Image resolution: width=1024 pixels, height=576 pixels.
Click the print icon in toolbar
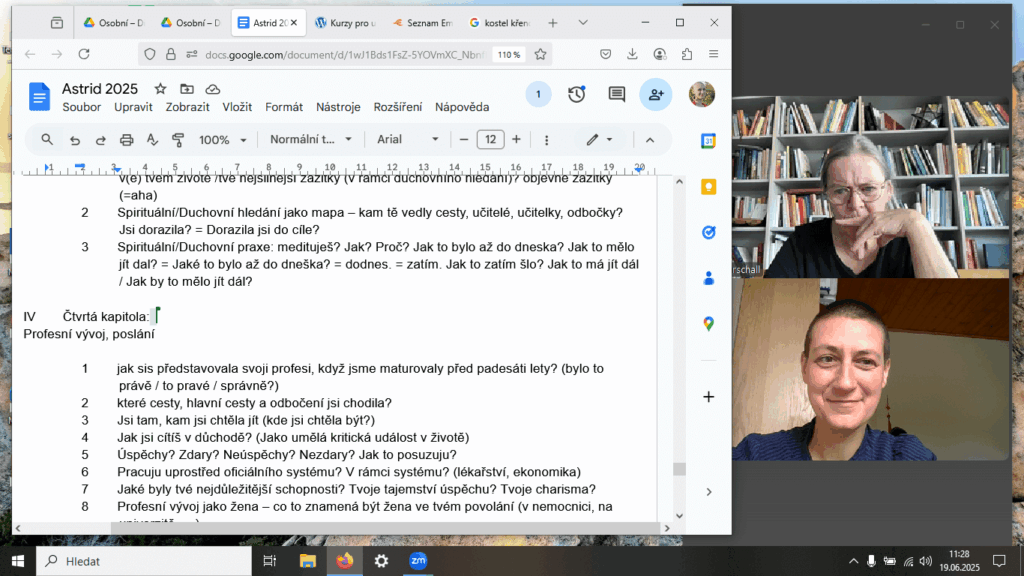(126, 140)
